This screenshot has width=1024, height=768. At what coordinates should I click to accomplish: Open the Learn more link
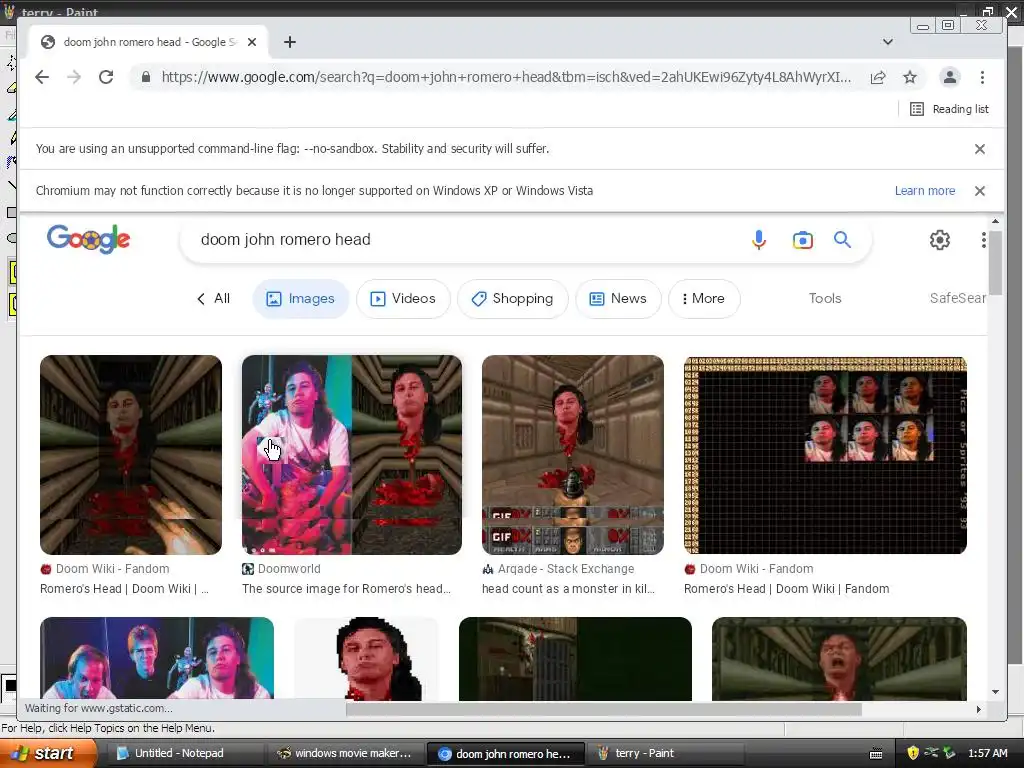pyautogui.click(x=925, y=191)
